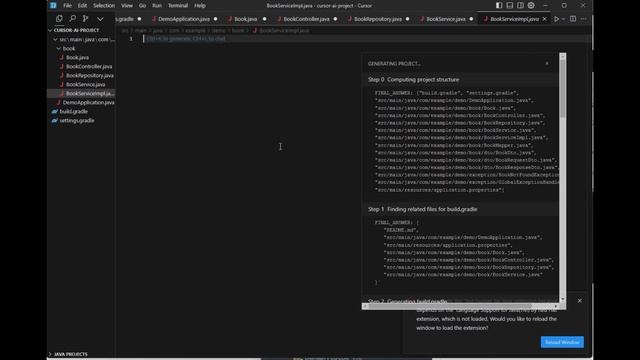Open the File menu
This screenshot has width=640, height=360.
[x=67, y=6]
